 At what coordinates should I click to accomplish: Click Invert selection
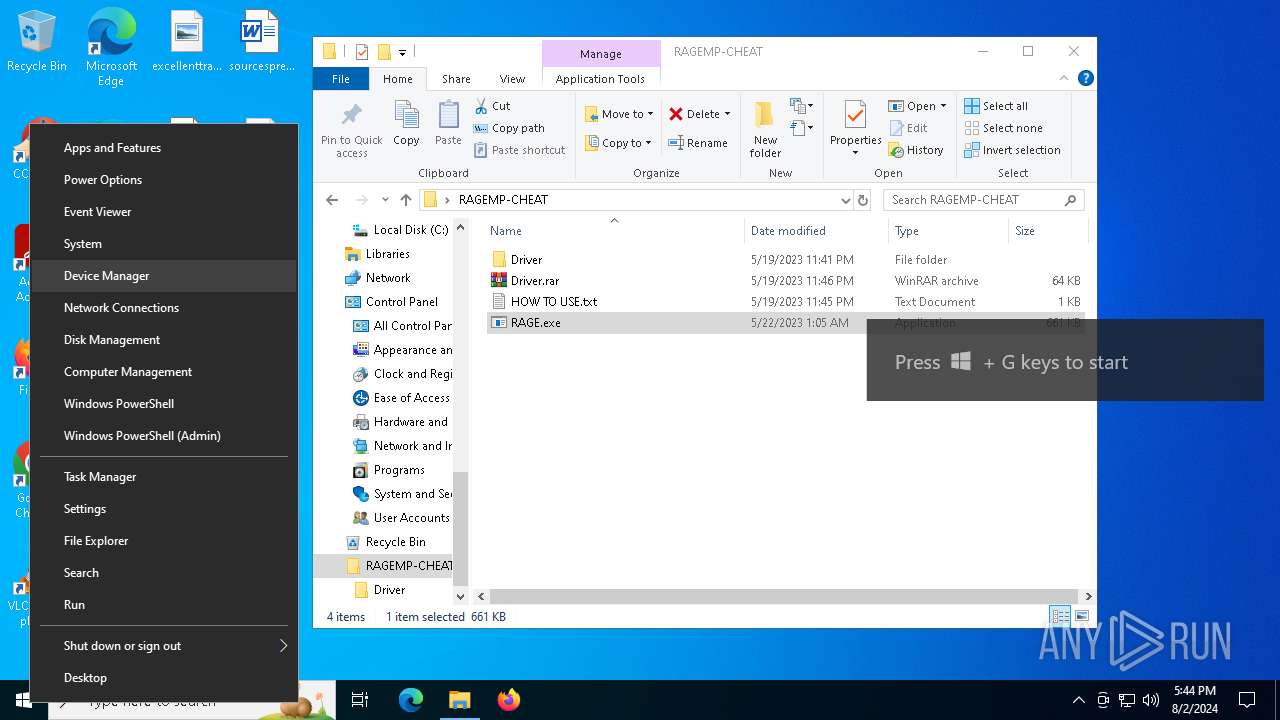(1012, 150)
